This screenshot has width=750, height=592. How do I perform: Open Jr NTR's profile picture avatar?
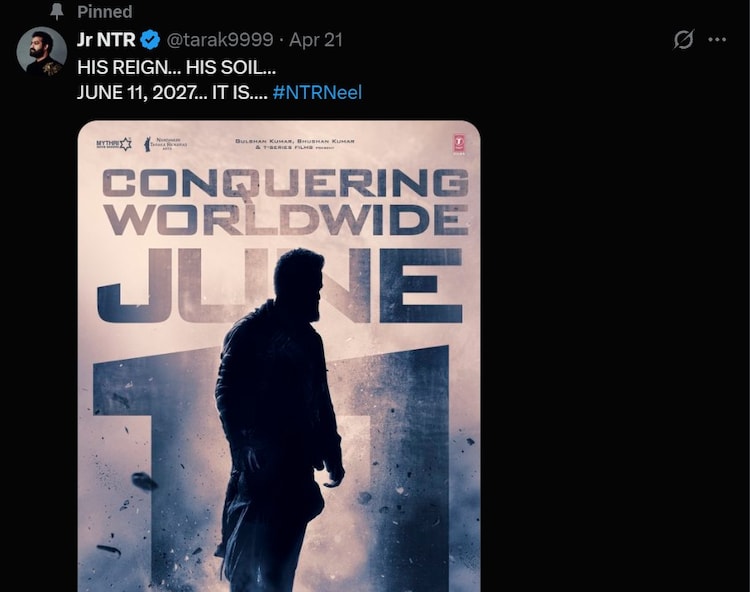point(42,52)
